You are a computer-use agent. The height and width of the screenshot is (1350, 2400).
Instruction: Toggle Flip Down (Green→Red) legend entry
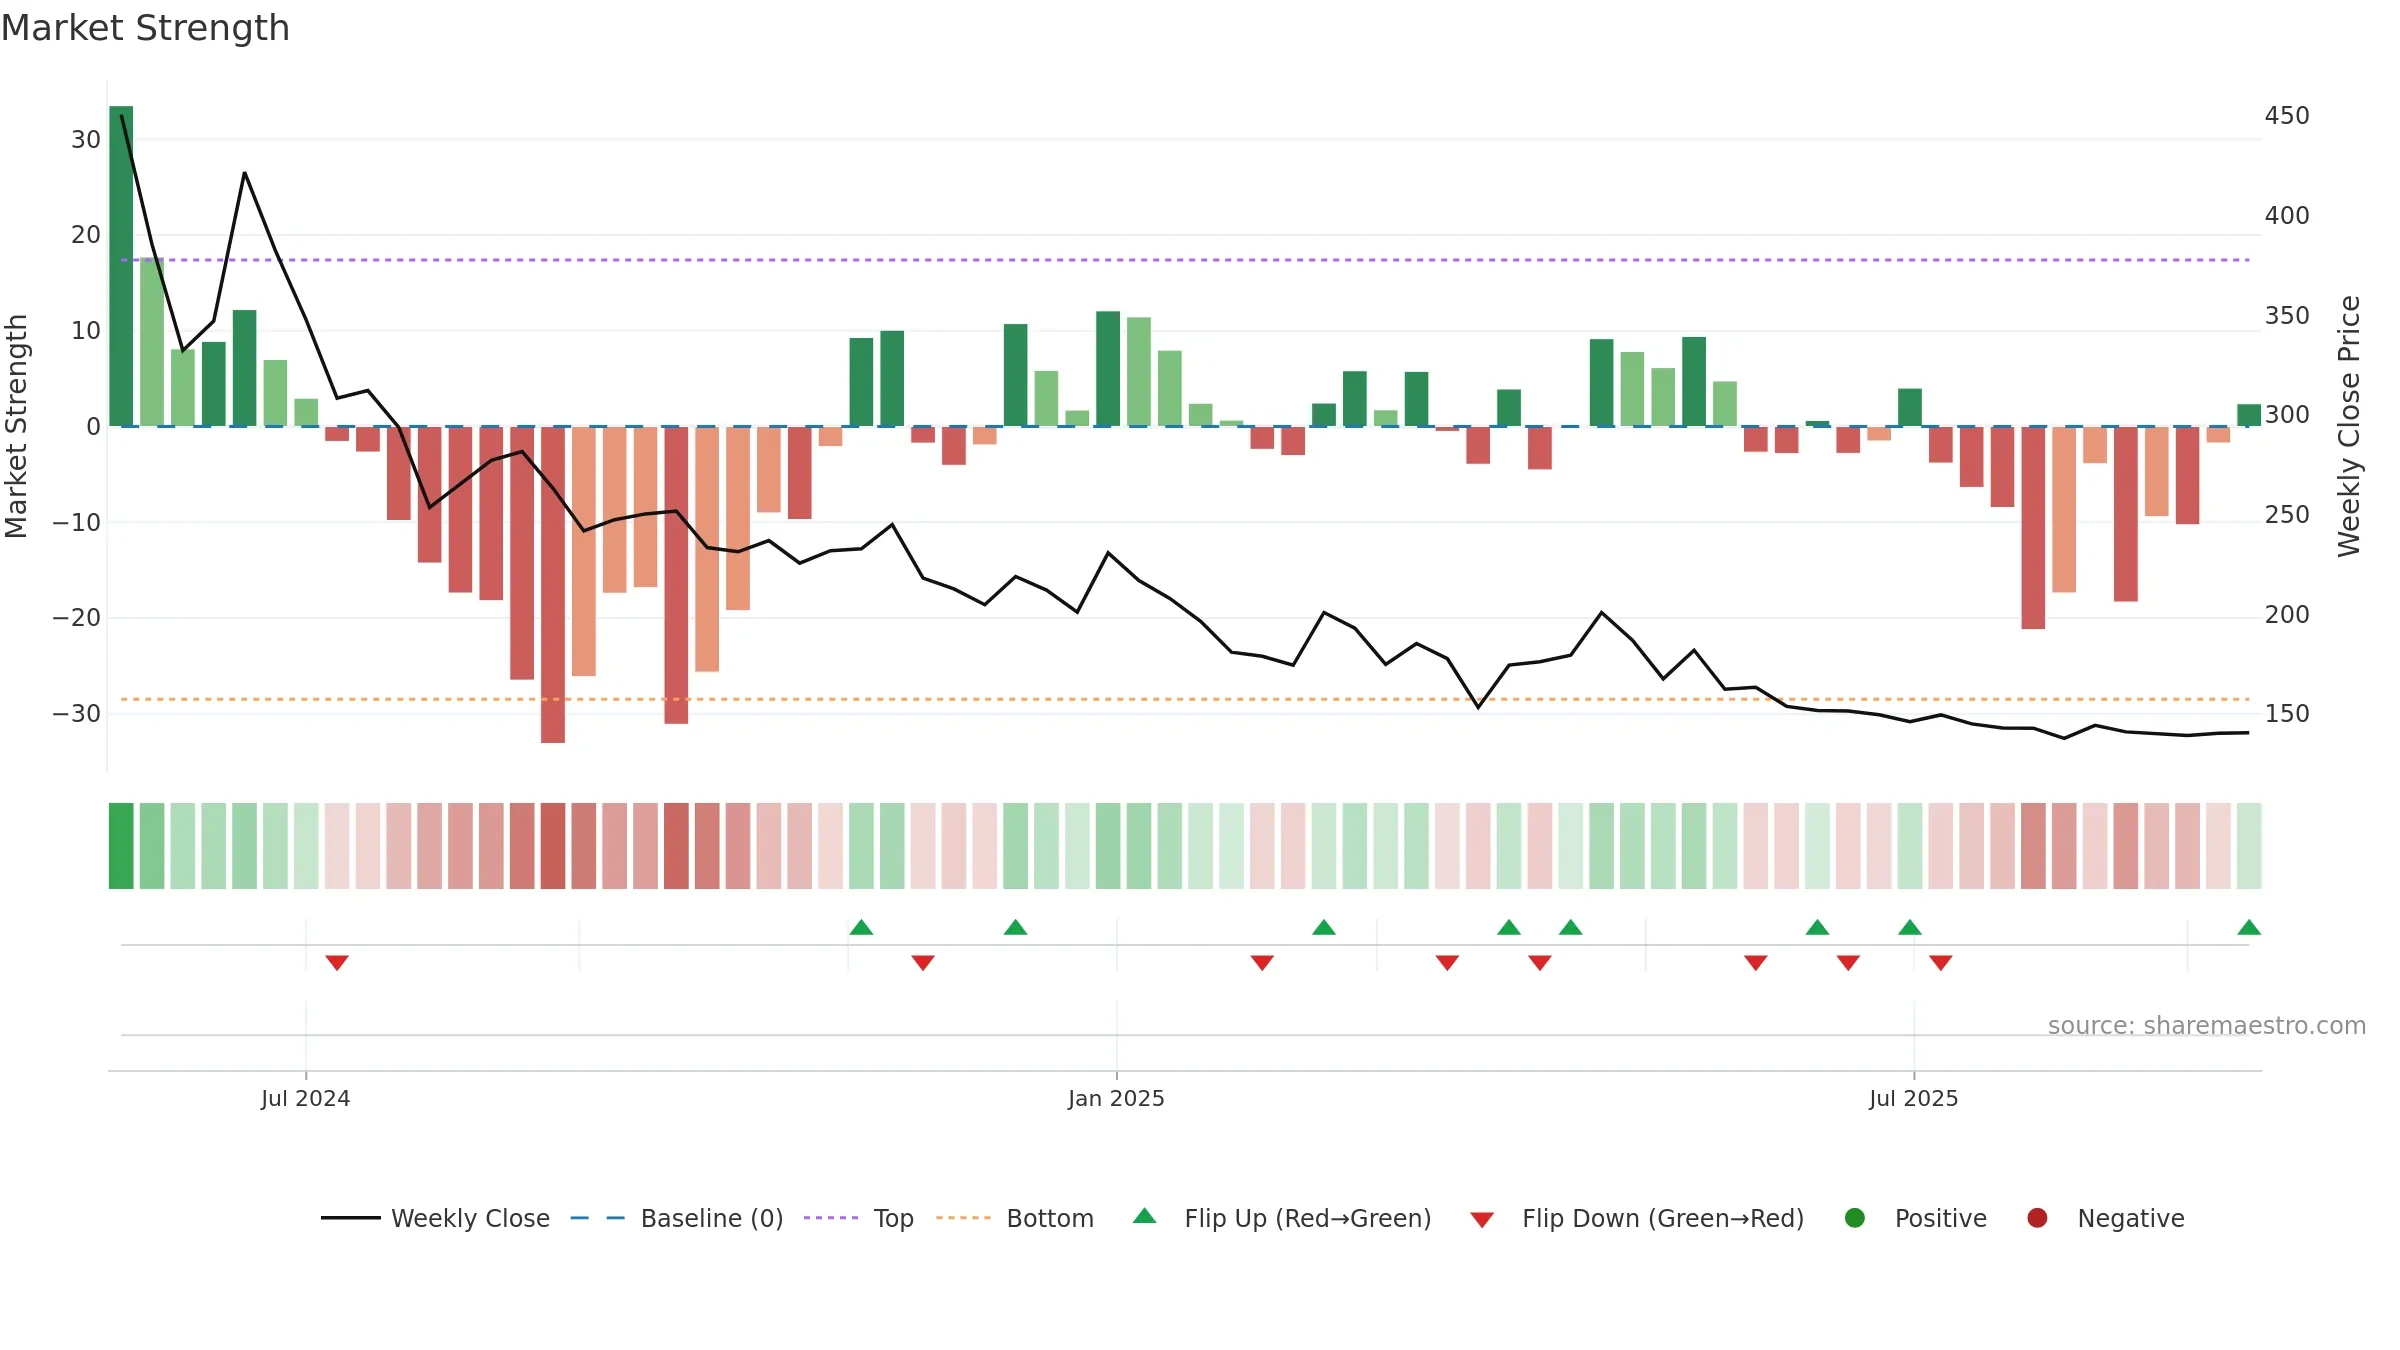(x=1637, y=1218)
